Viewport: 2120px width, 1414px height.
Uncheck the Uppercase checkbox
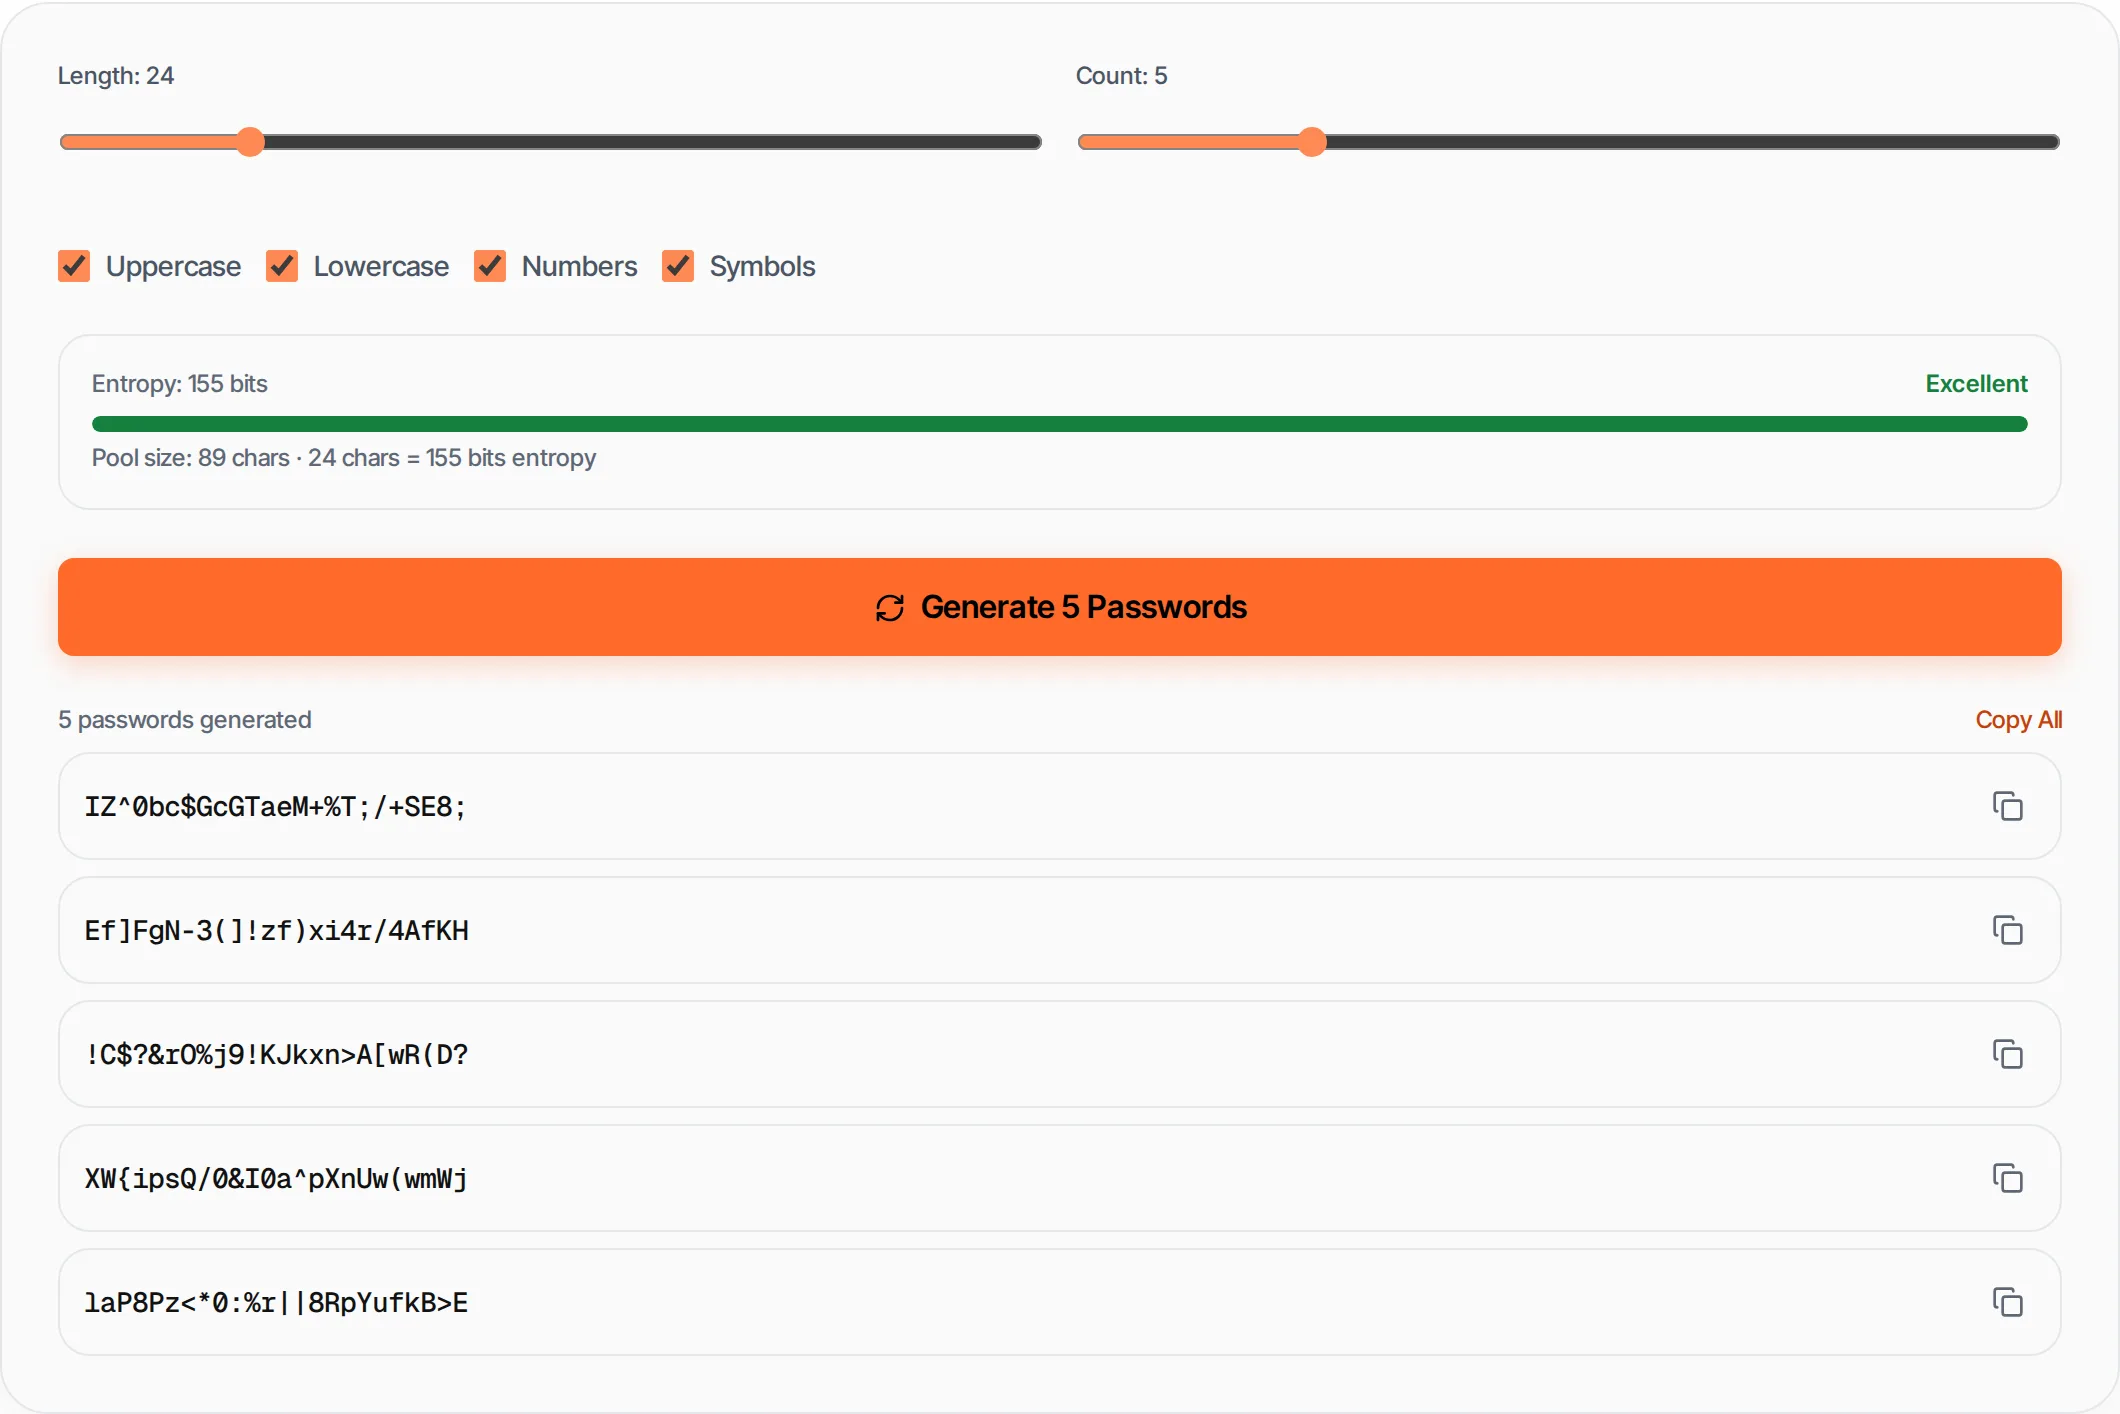(x=74, y=266)
